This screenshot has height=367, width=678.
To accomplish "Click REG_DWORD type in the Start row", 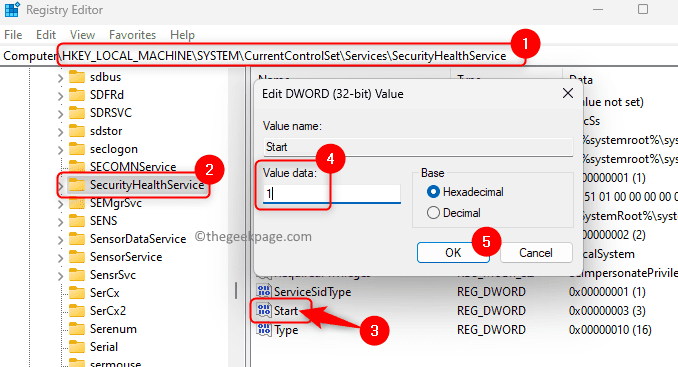I will (491, 311).
